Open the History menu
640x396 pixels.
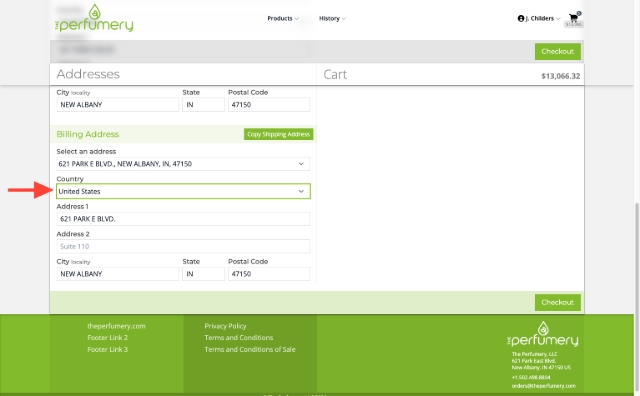coord(332,18)
